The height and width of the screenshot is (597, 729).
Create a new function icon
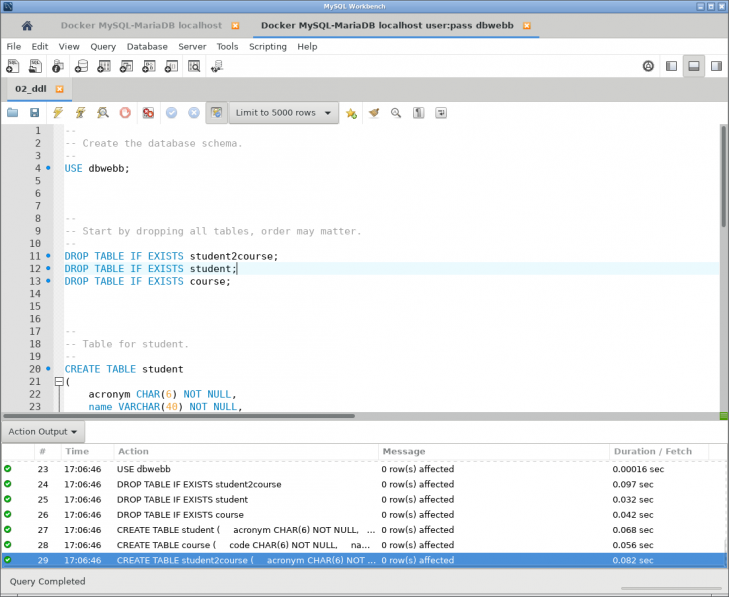[x=171, y=66]
